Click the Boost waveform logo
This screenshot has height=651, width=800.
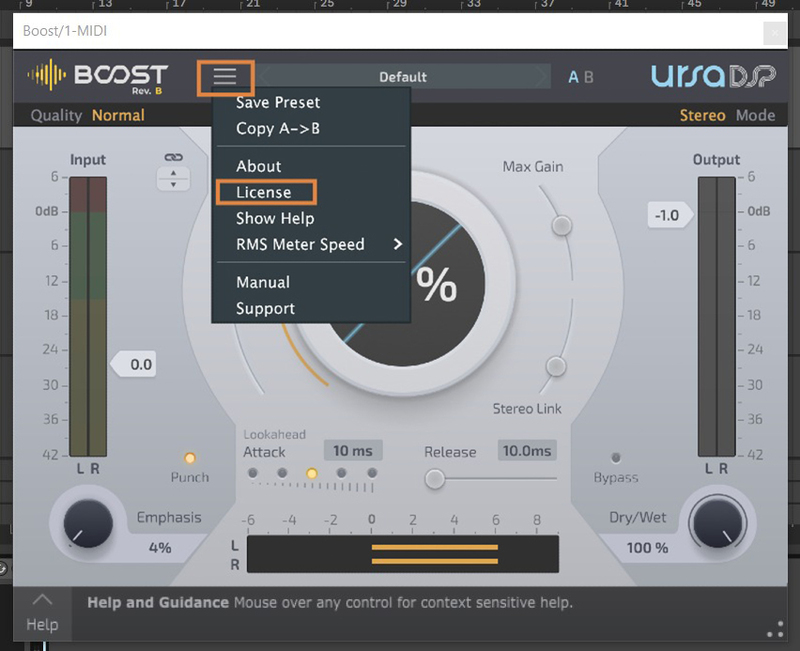tap(46, 77)
